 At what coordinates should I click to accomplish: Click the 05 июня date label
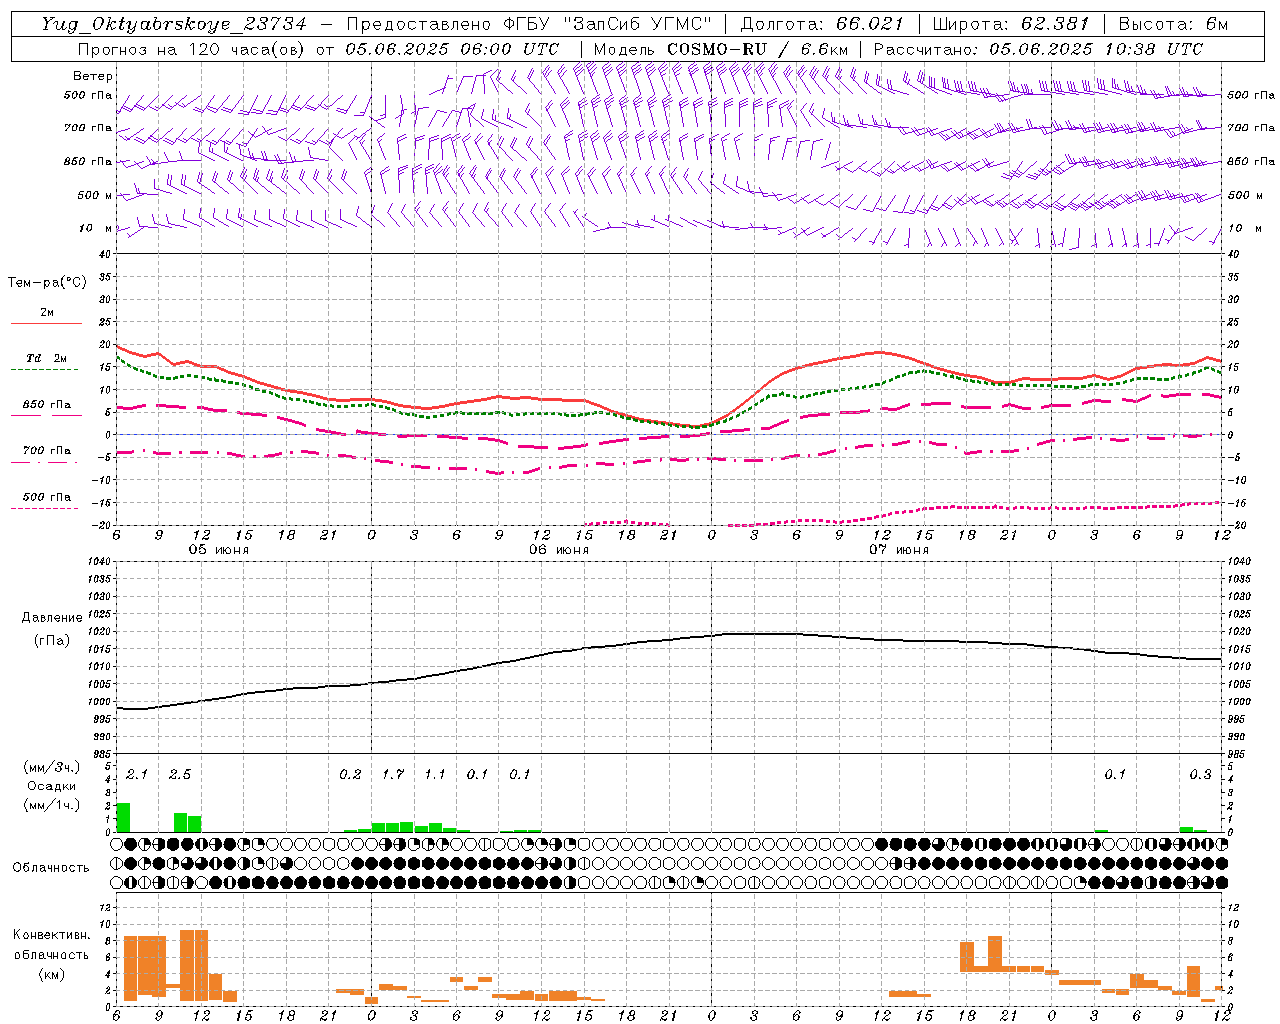point(219,550)
